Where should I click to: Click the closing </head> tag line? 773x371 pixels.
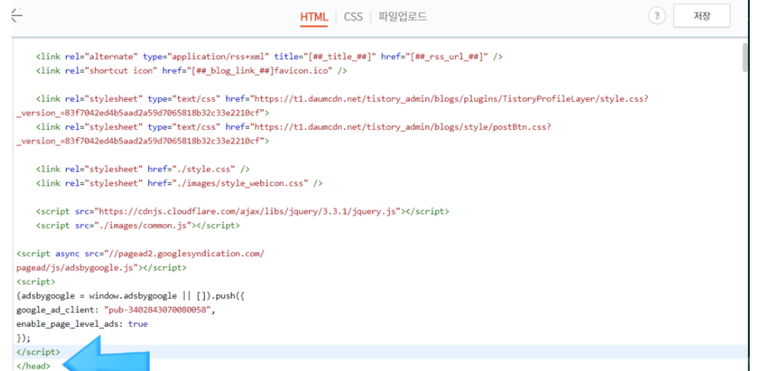[x=33, y=366]
